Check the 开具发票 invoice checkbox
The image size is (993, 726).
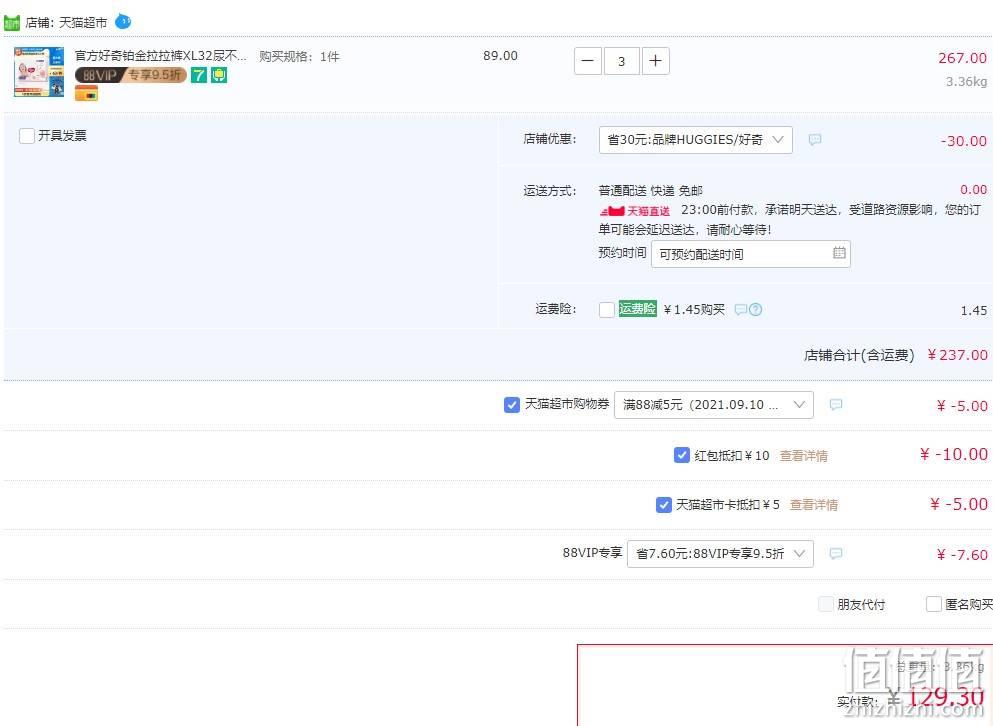click(x=27, y=136)
